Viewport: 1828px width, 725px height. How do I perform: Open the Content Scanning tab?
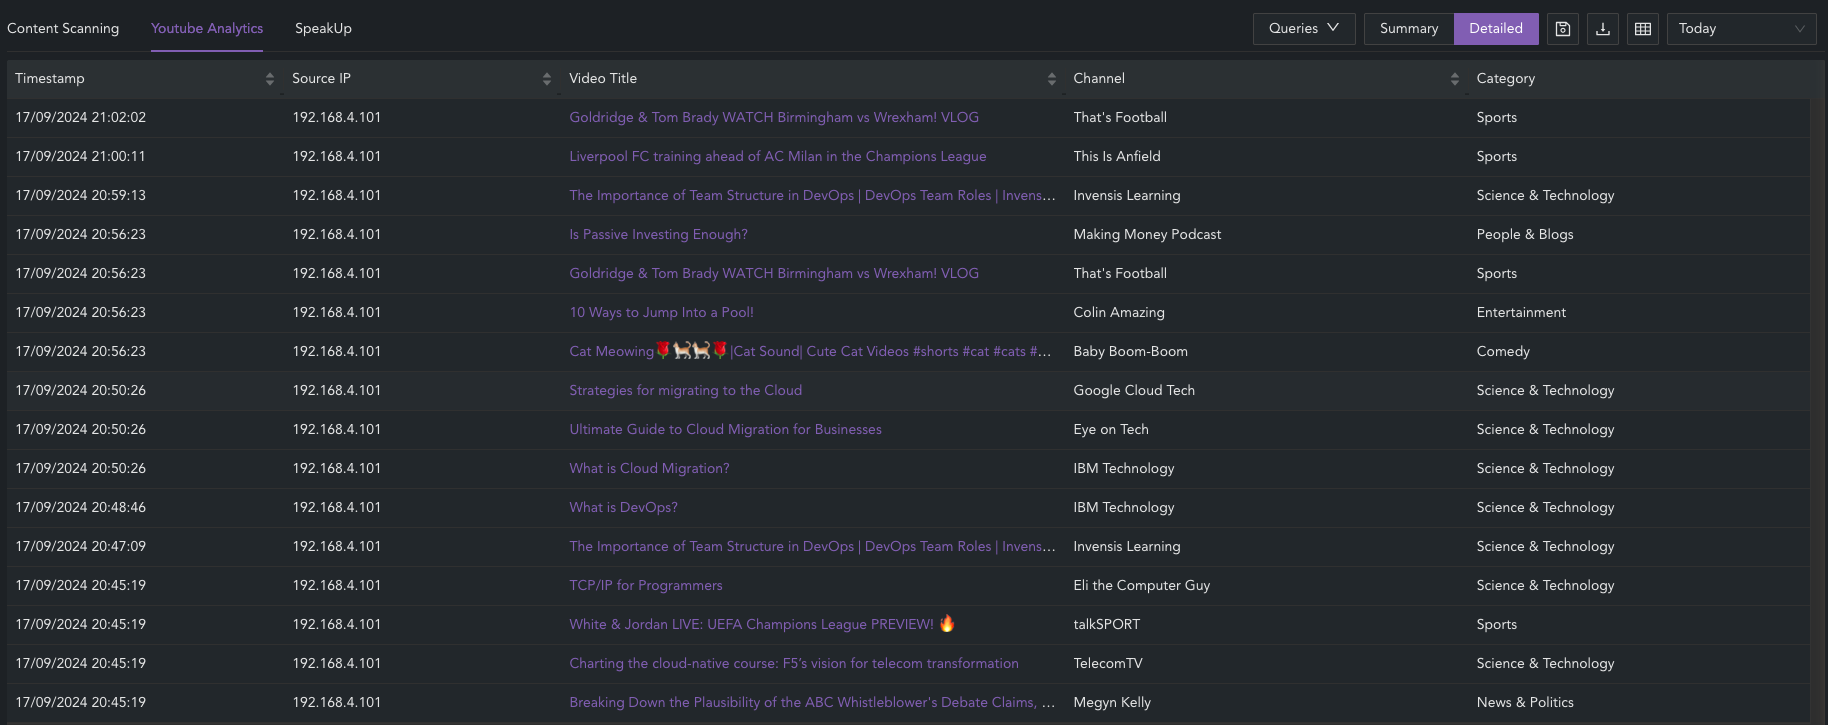coord(63,28)
